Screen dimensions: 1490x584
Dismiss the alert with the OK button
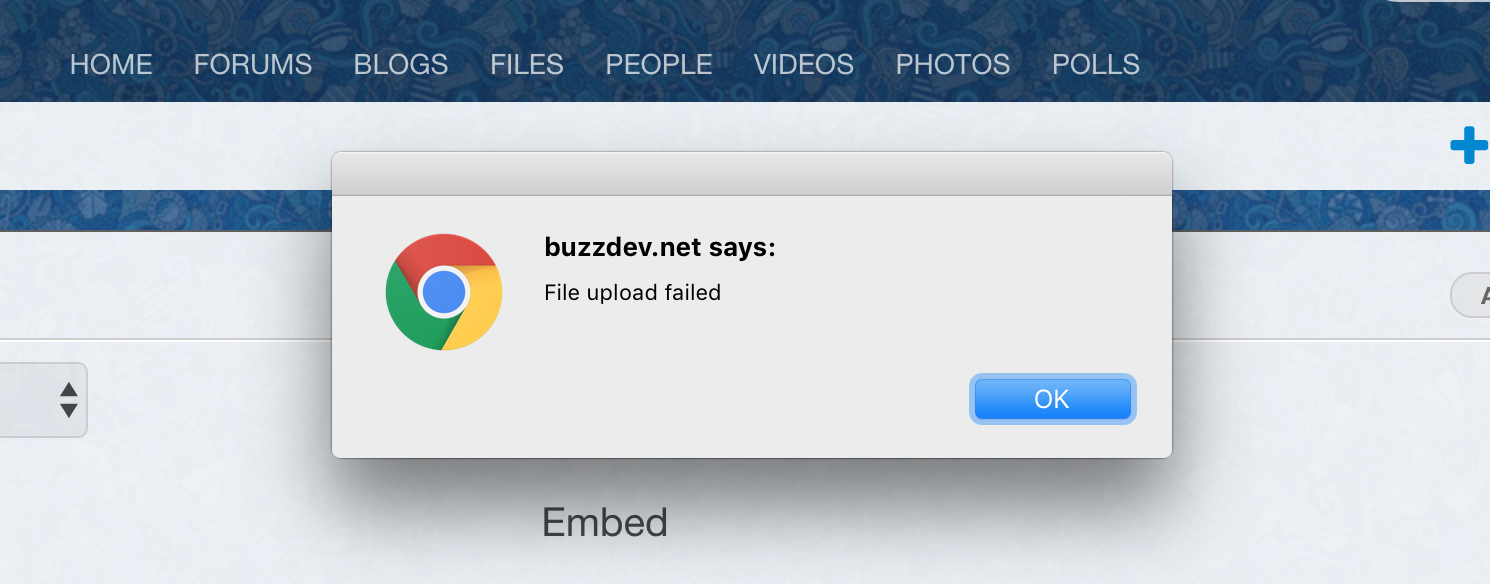click(1053, 399)
